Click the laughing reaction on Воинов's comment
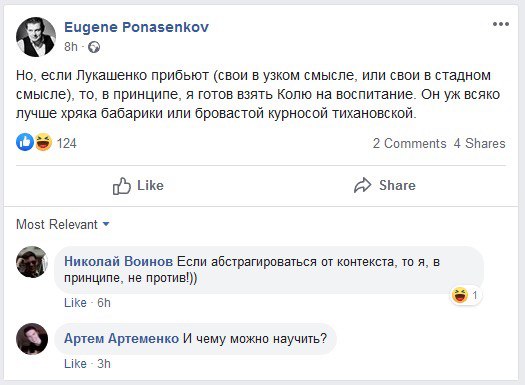Viewport: 525px width, 385px height. (x=460, y=295)
